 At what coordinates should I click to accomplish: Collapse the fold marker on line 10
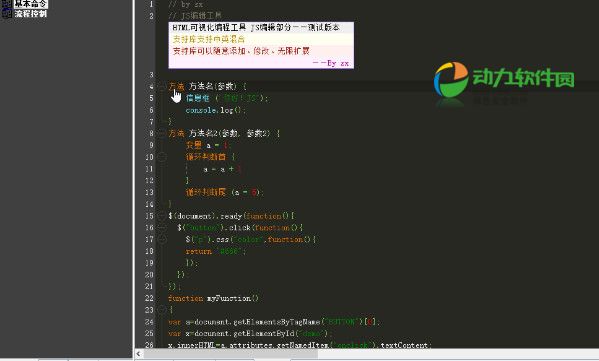point(162,157)
